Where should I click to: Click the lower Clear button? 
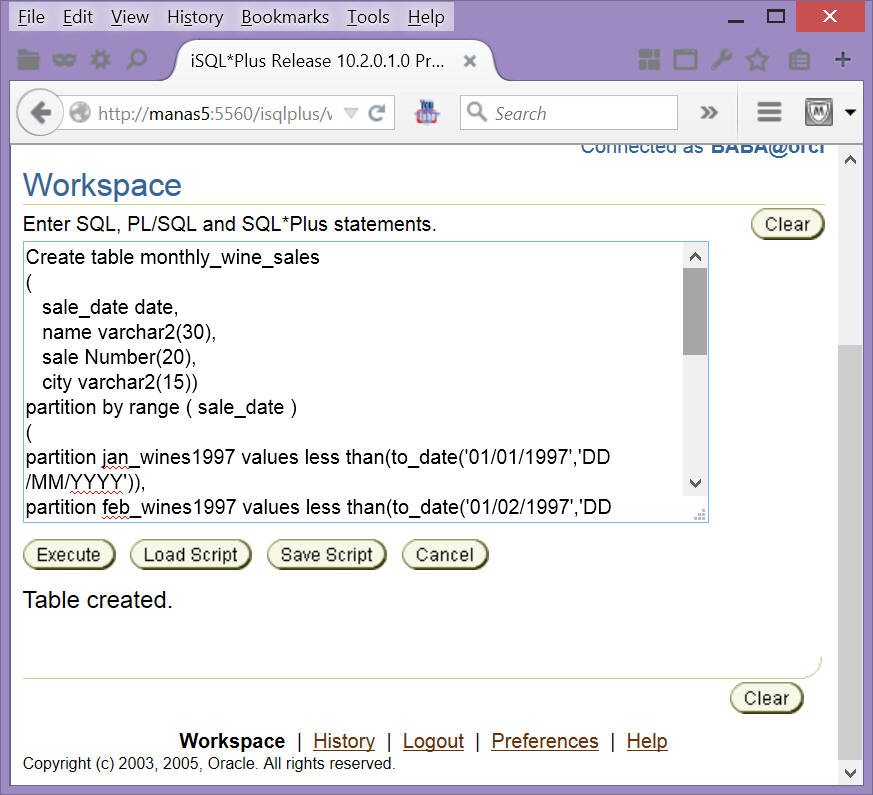767,698
